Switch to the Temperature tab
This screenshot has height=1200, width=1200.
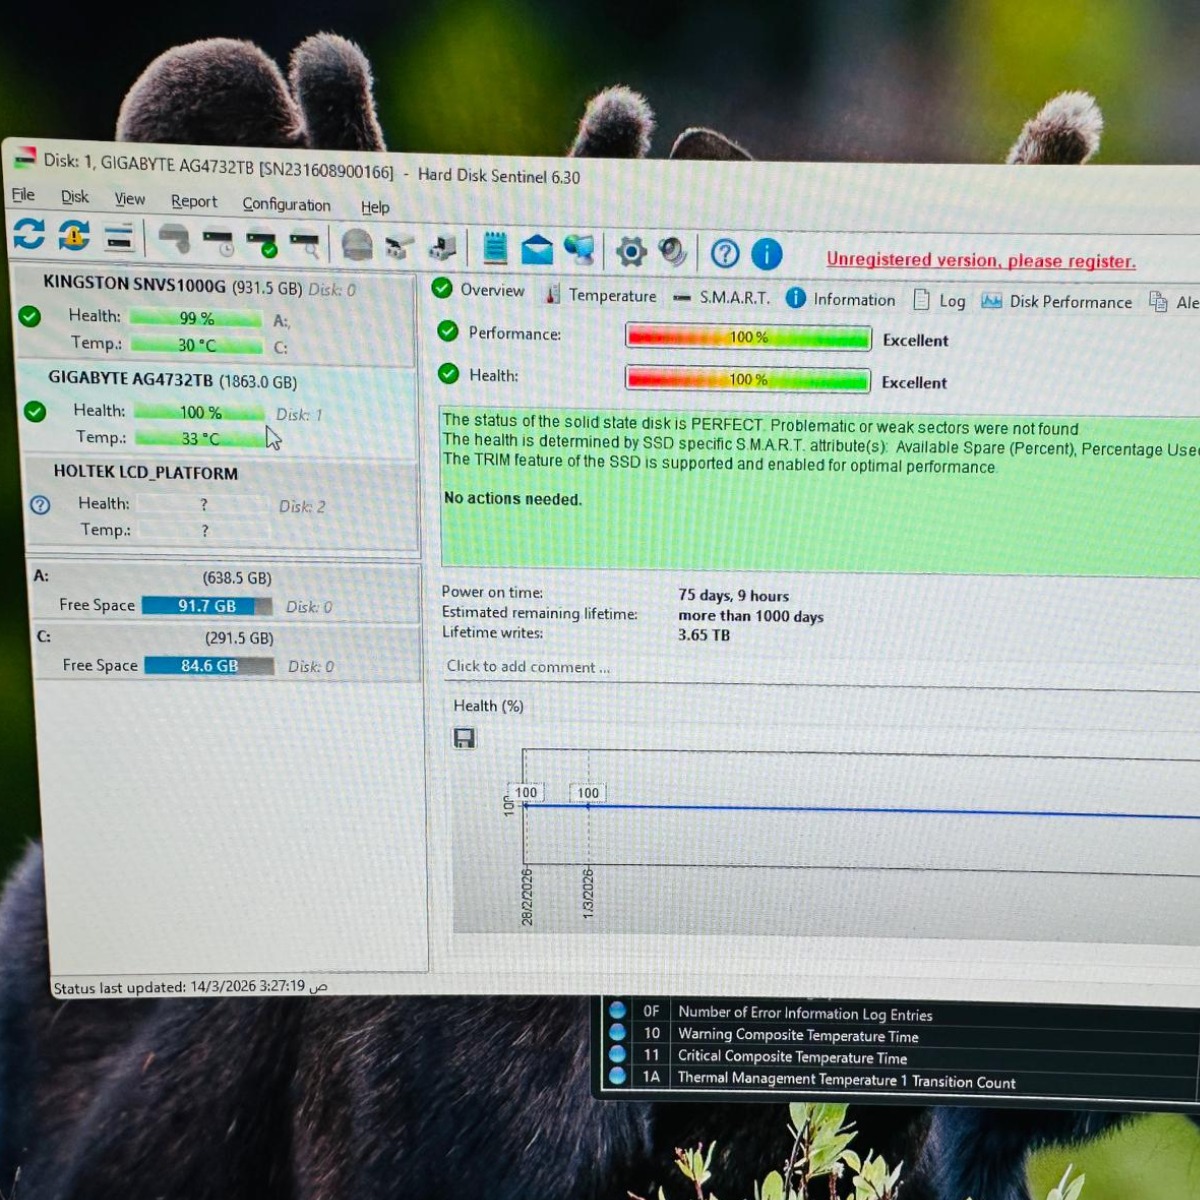coord(611,295)
